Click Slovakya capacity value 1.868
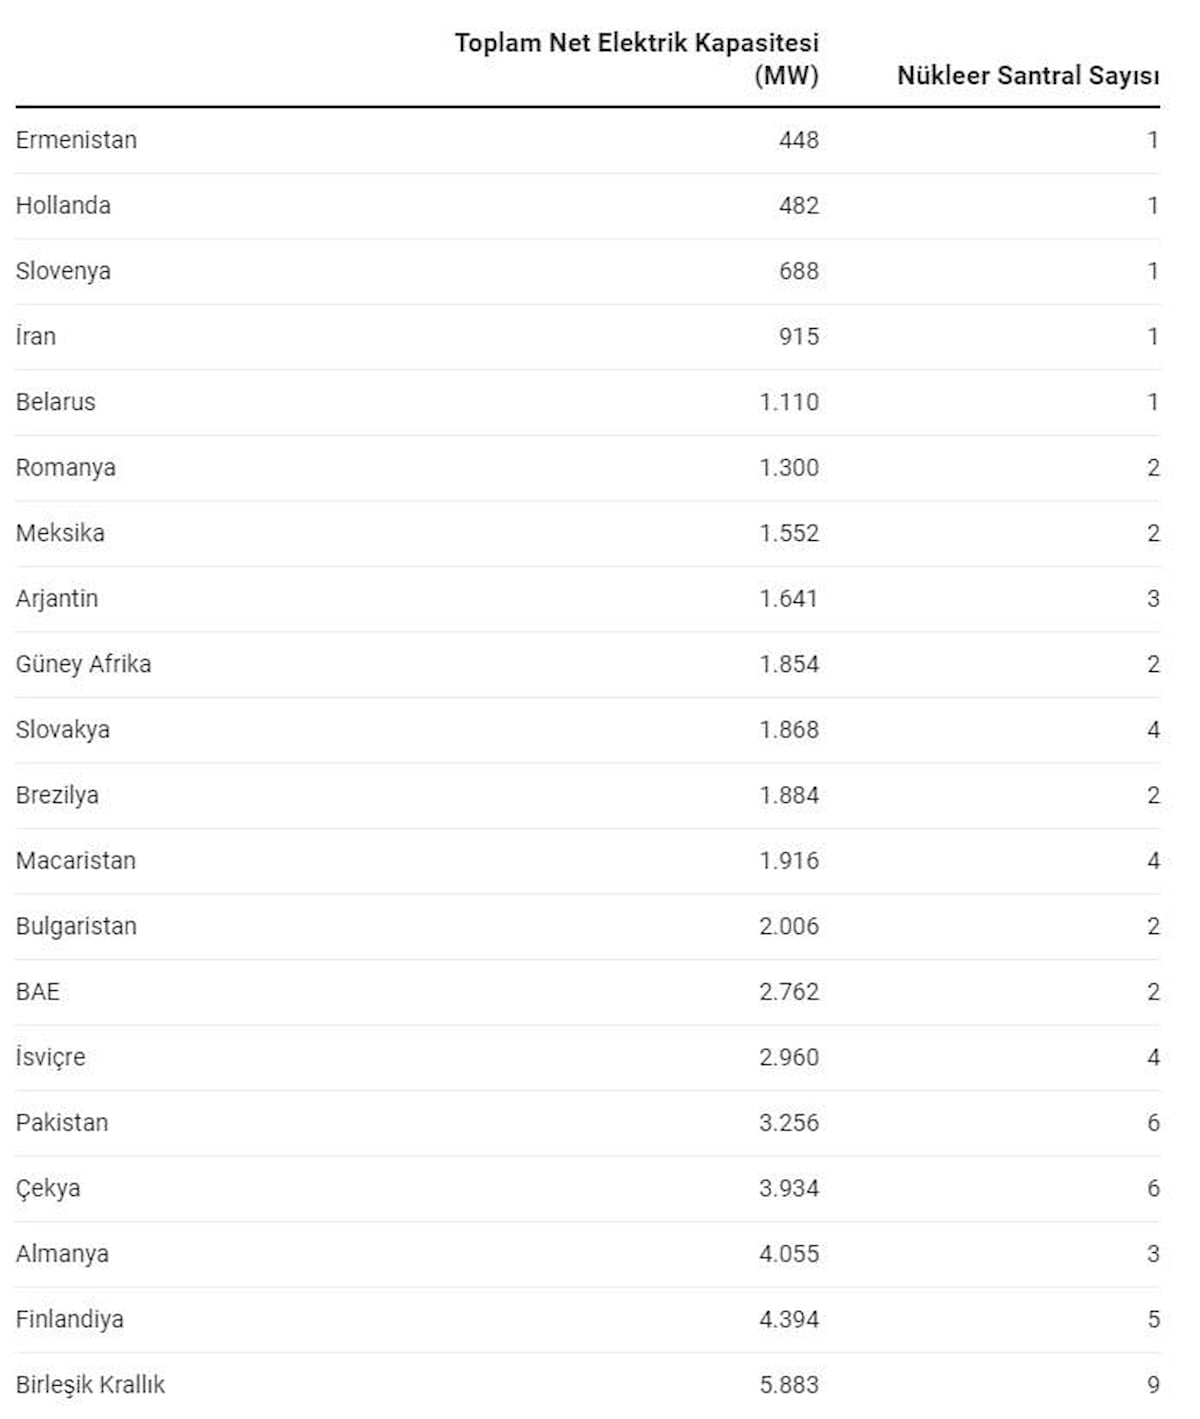 click(788, 730)
